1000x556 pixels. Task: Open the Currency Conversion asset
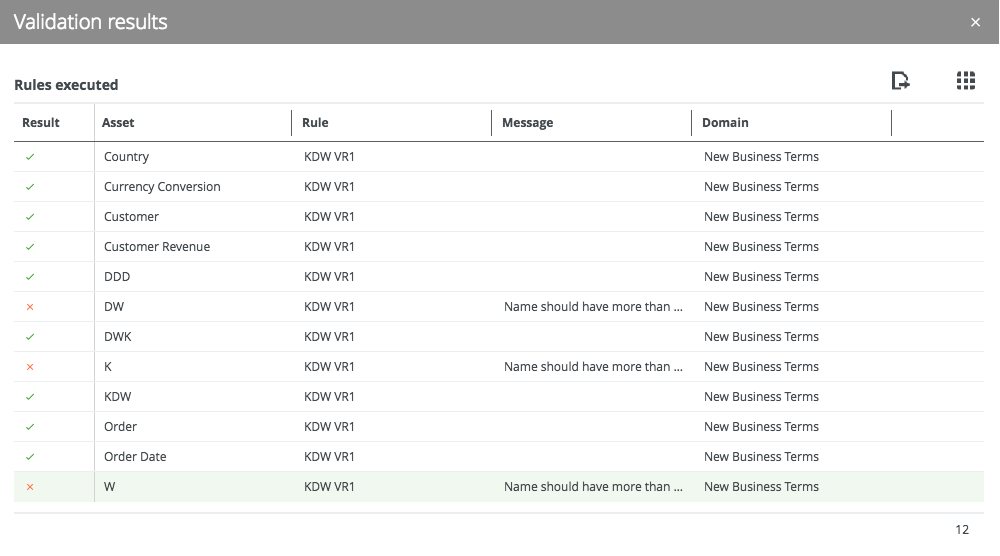point(162,187)
